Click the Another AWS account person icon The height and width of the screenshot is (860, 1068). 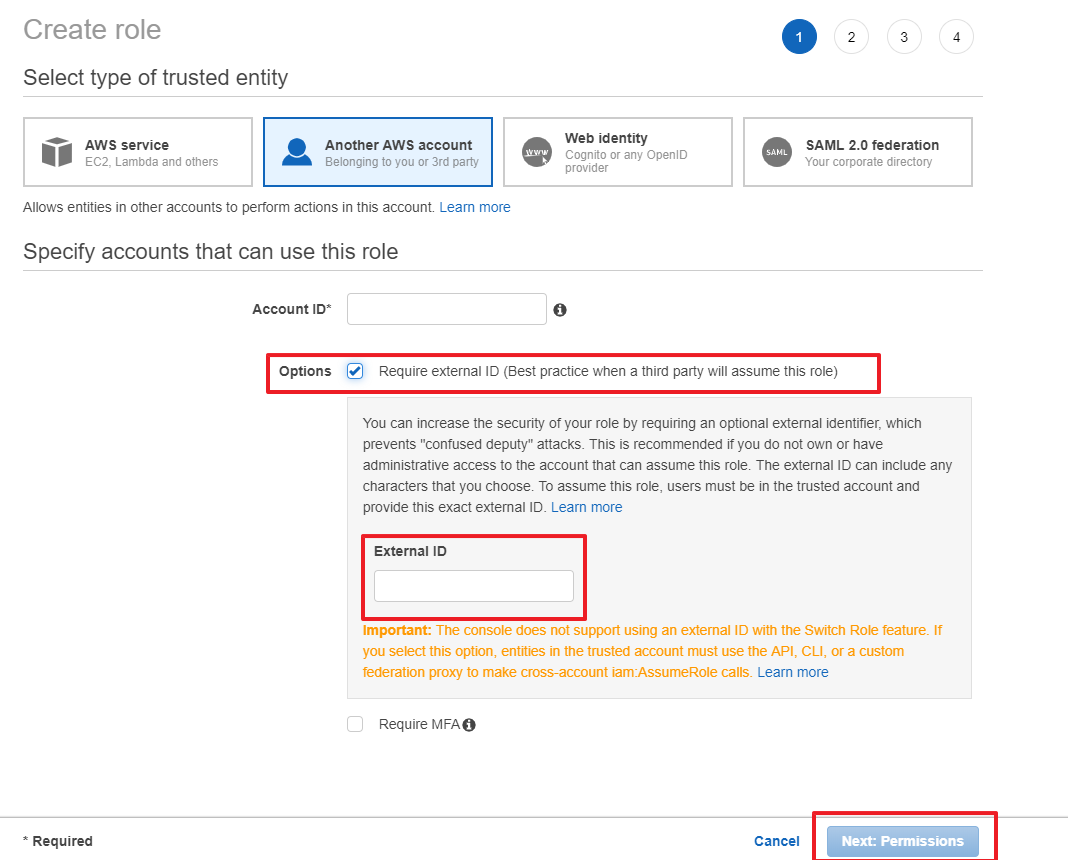tap(297, 152)
